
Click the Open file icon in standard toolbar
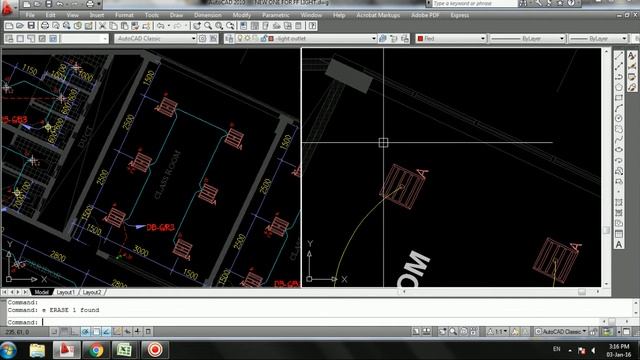tap(20, 26)
